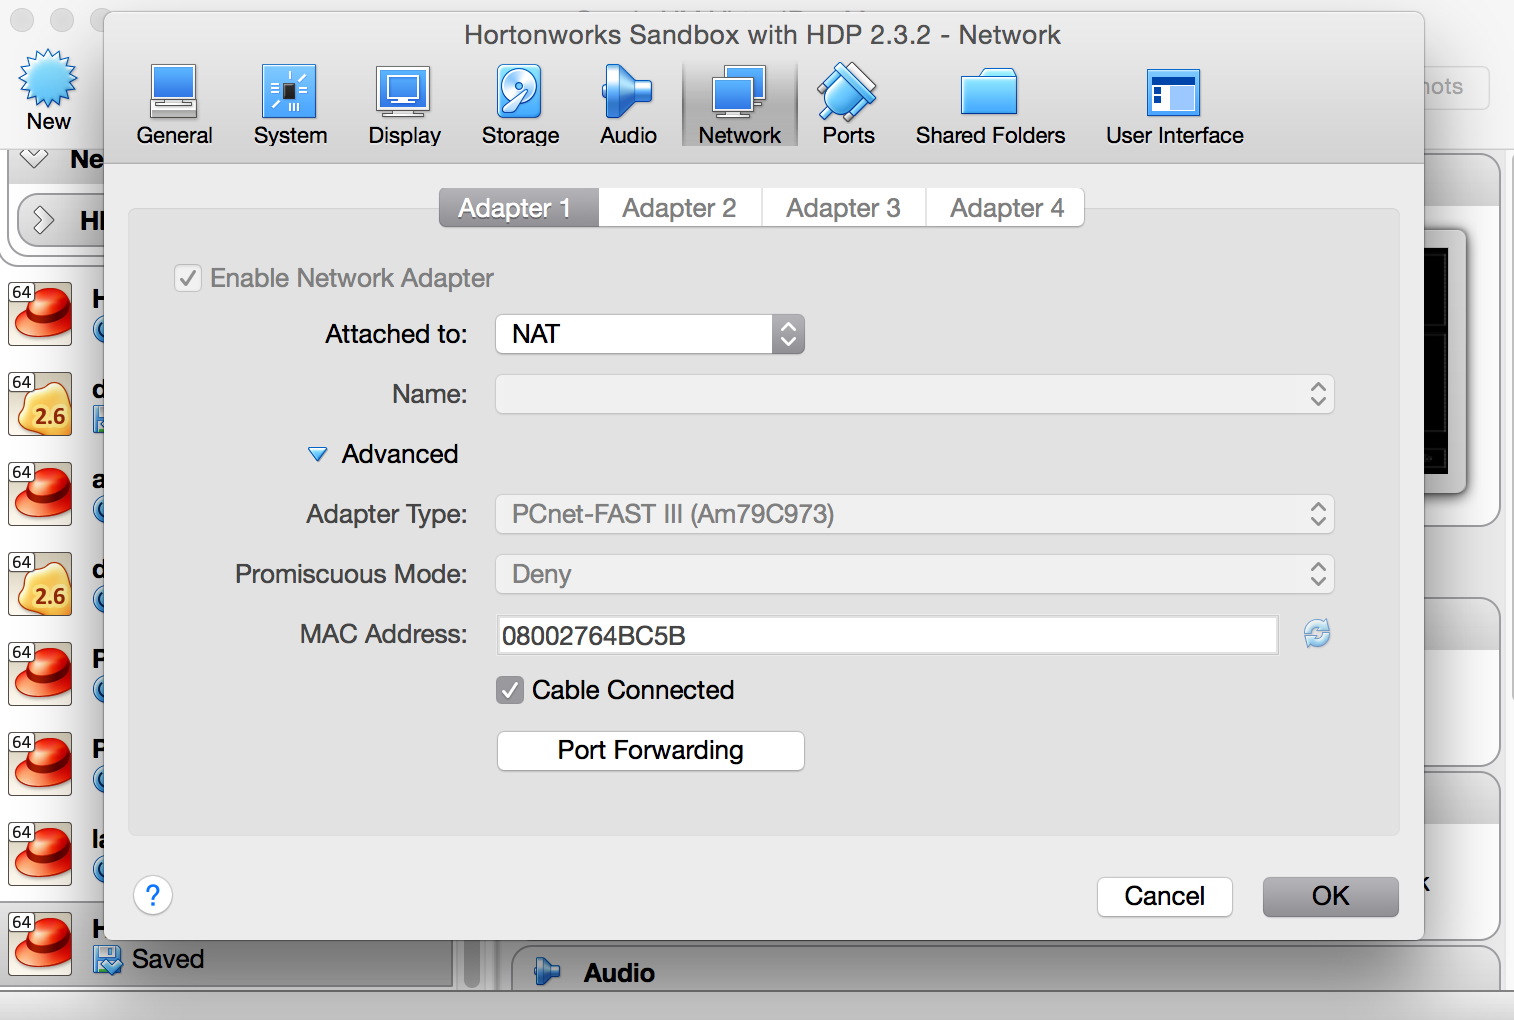Viewport: 1514px width, 1020px height.
Task: Open the Display settings section
Action: [x=403, y=103]
